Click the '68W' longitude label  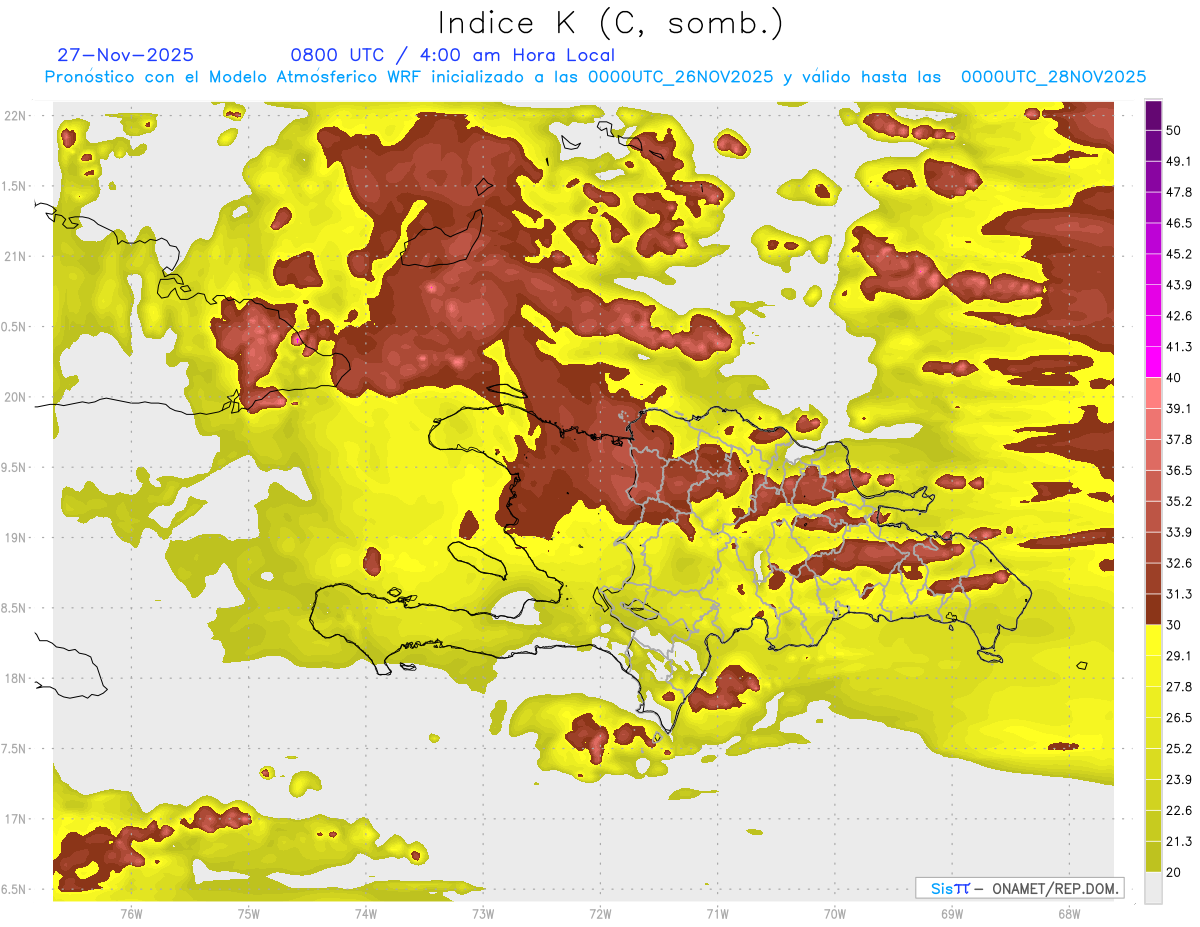[x=1069, y=914]
